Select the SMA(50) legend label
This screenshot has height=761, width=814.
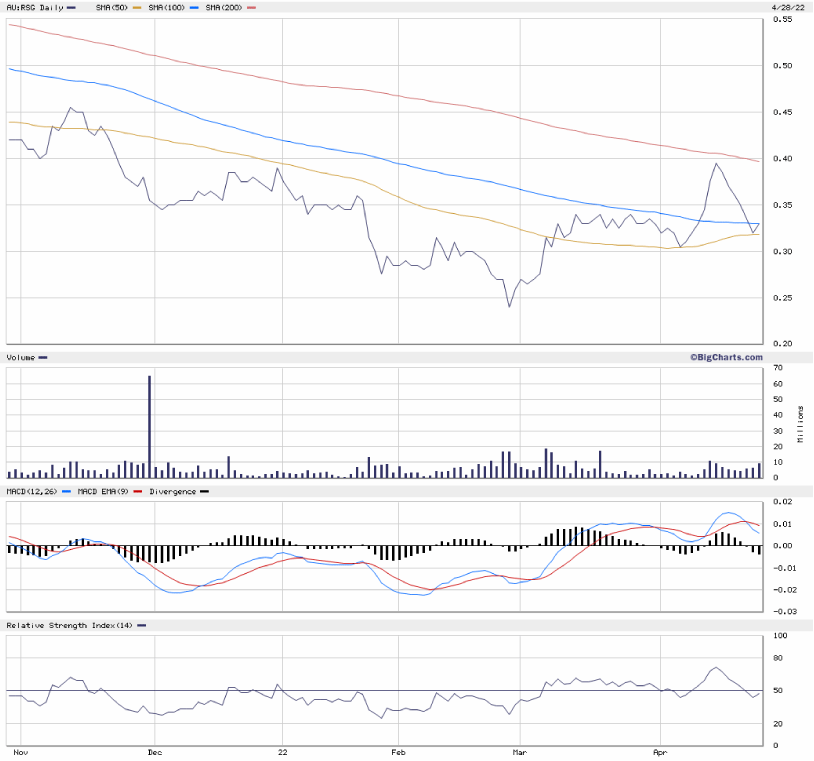[110, 8]
